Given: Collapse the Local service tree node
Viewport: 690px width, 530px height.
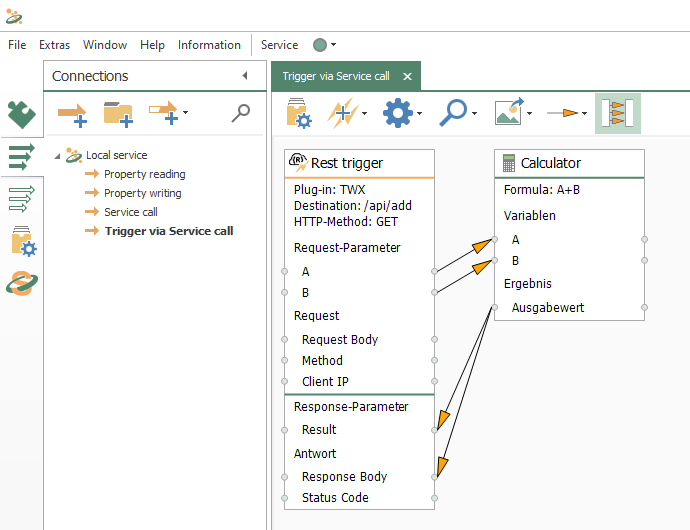Looking at the screenshot, I should [x=57, y=155].
